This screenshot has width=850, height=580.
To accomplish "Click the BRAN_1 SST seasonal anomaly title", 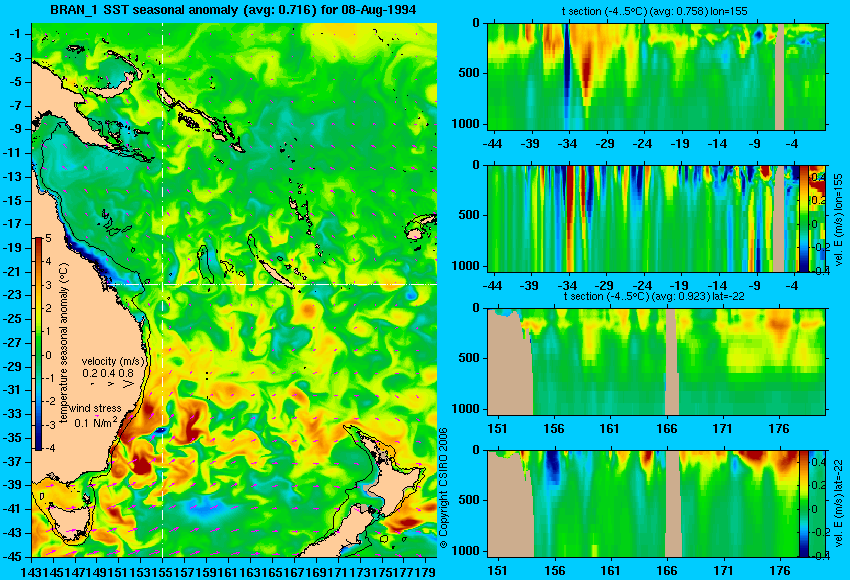I will pos(233,10).
